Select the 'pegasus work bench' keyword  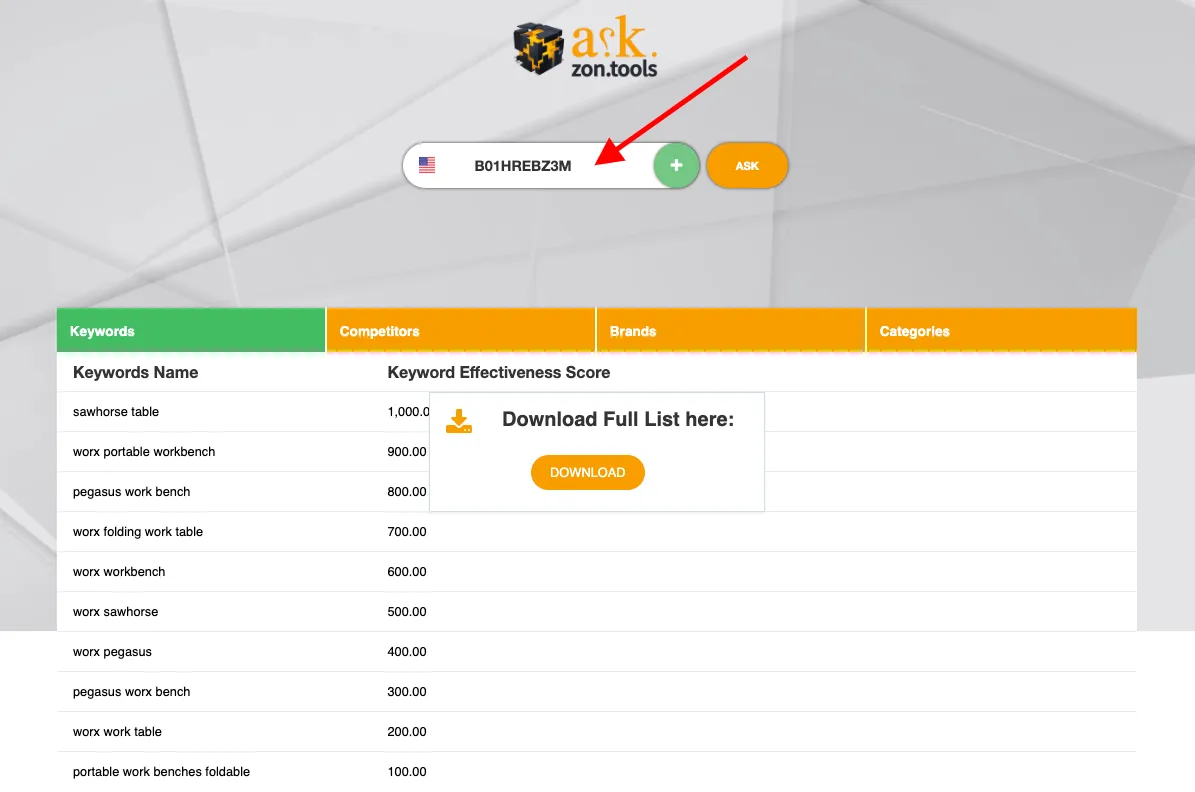click(x=131, y=492)
